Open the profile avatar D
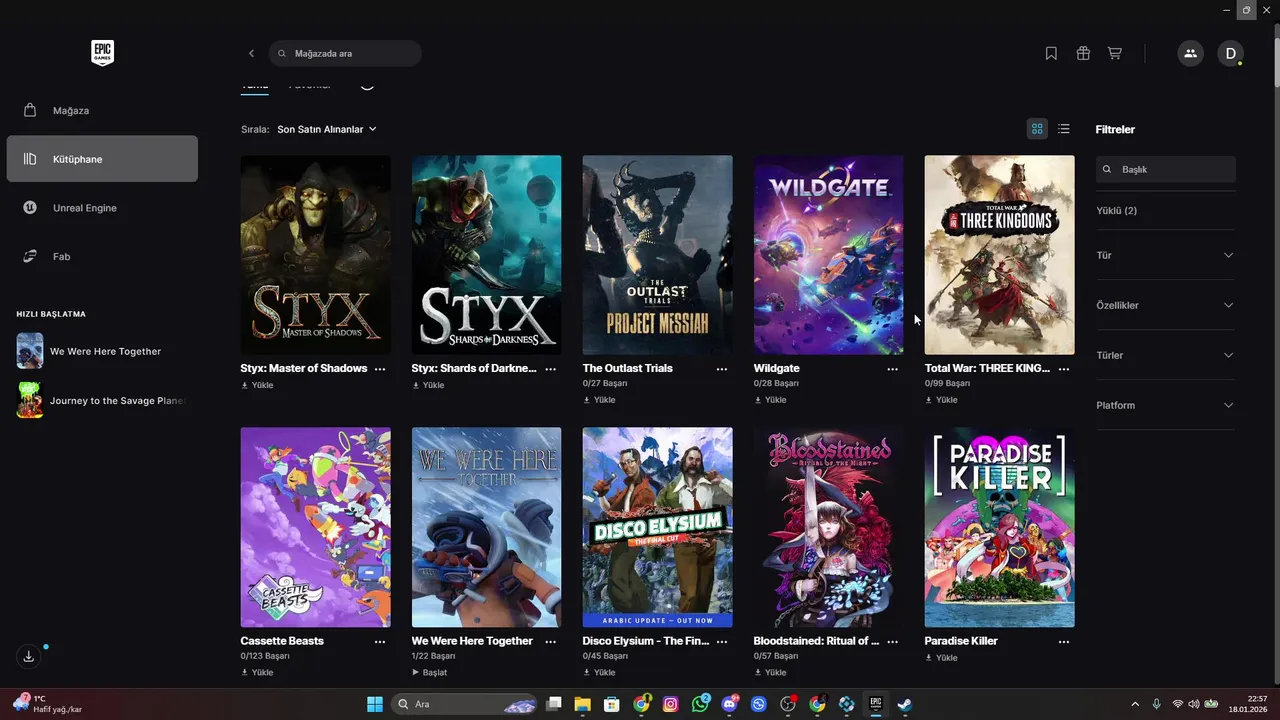Image resolution: width=1280 pixels, height=720 pixels. coord(1230,53)
